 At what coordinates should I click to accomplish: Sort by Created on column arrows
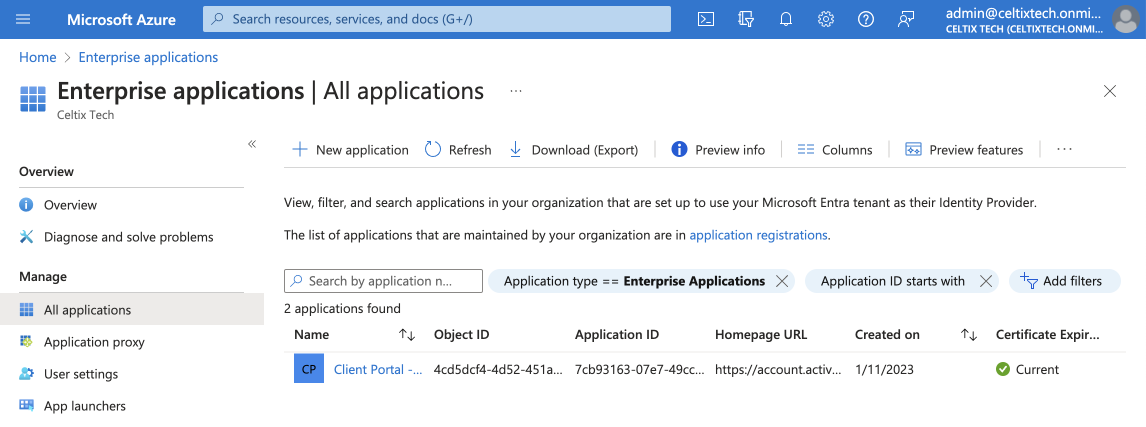[x=968, y=335]
